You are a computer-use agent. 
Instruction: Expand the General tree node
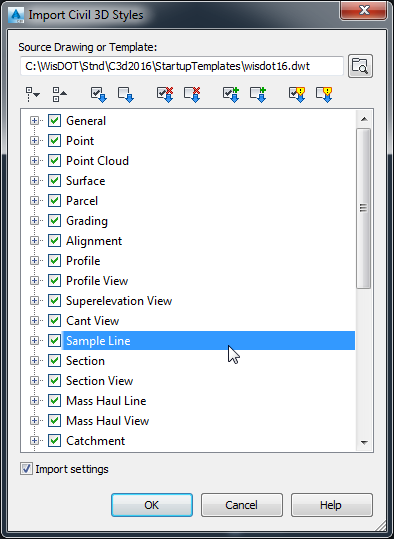[x=34, y=121]
